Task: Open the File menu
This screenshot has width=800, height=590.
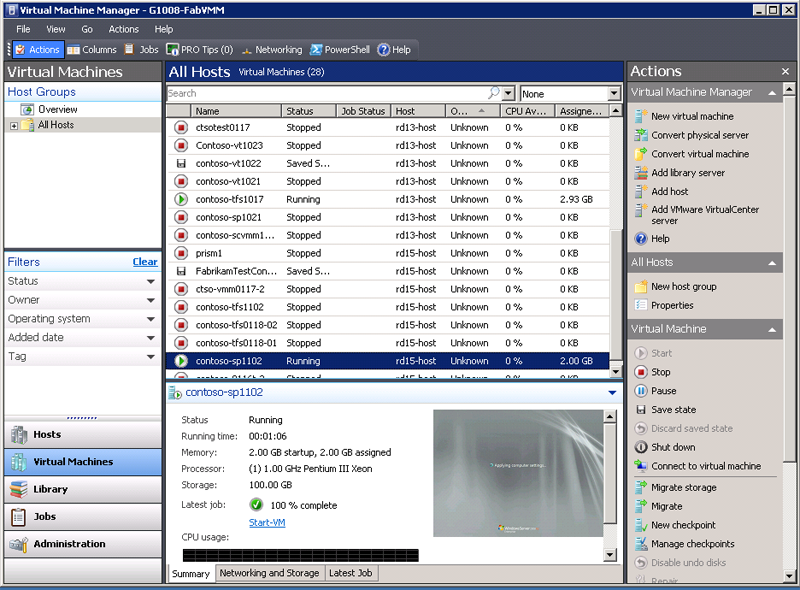Action: [x=23, y=29]
